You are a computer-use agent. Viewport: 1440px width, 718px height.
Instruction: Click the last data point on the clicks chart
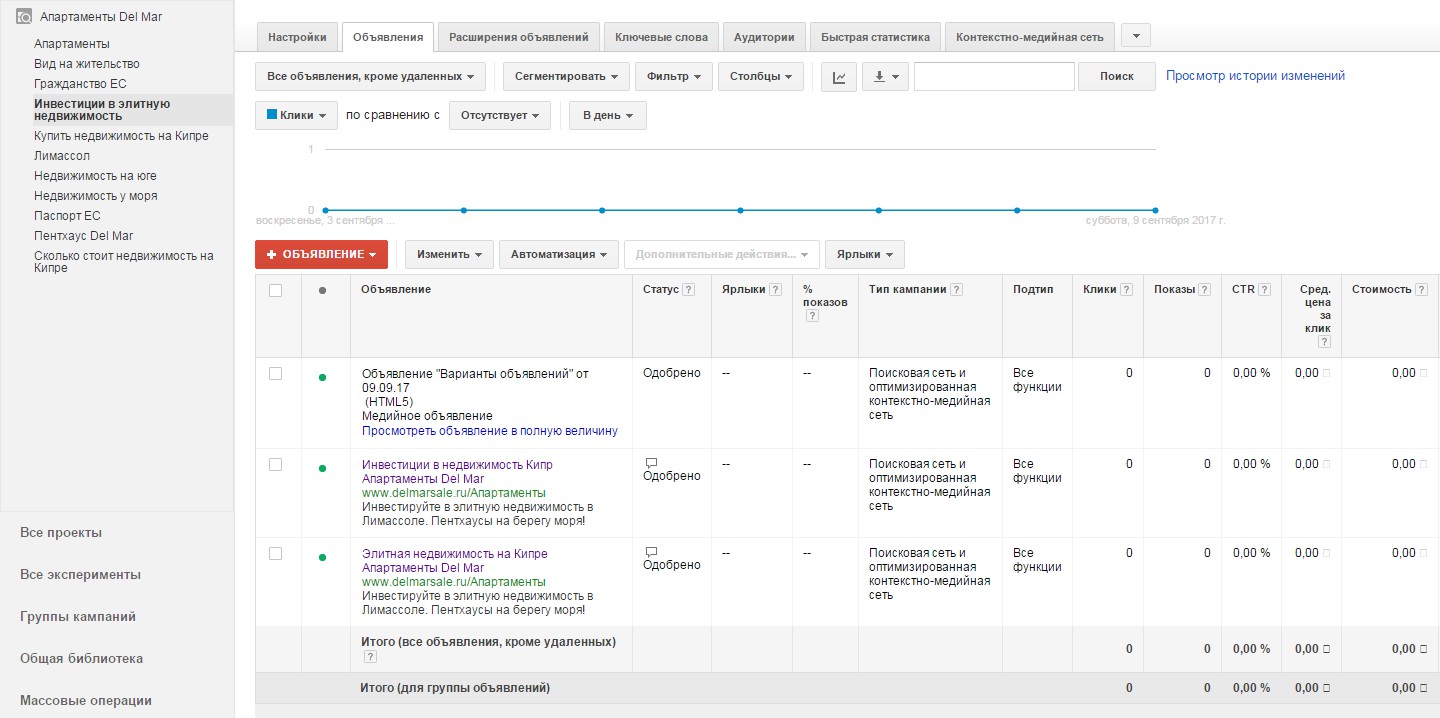point(1155,210)
